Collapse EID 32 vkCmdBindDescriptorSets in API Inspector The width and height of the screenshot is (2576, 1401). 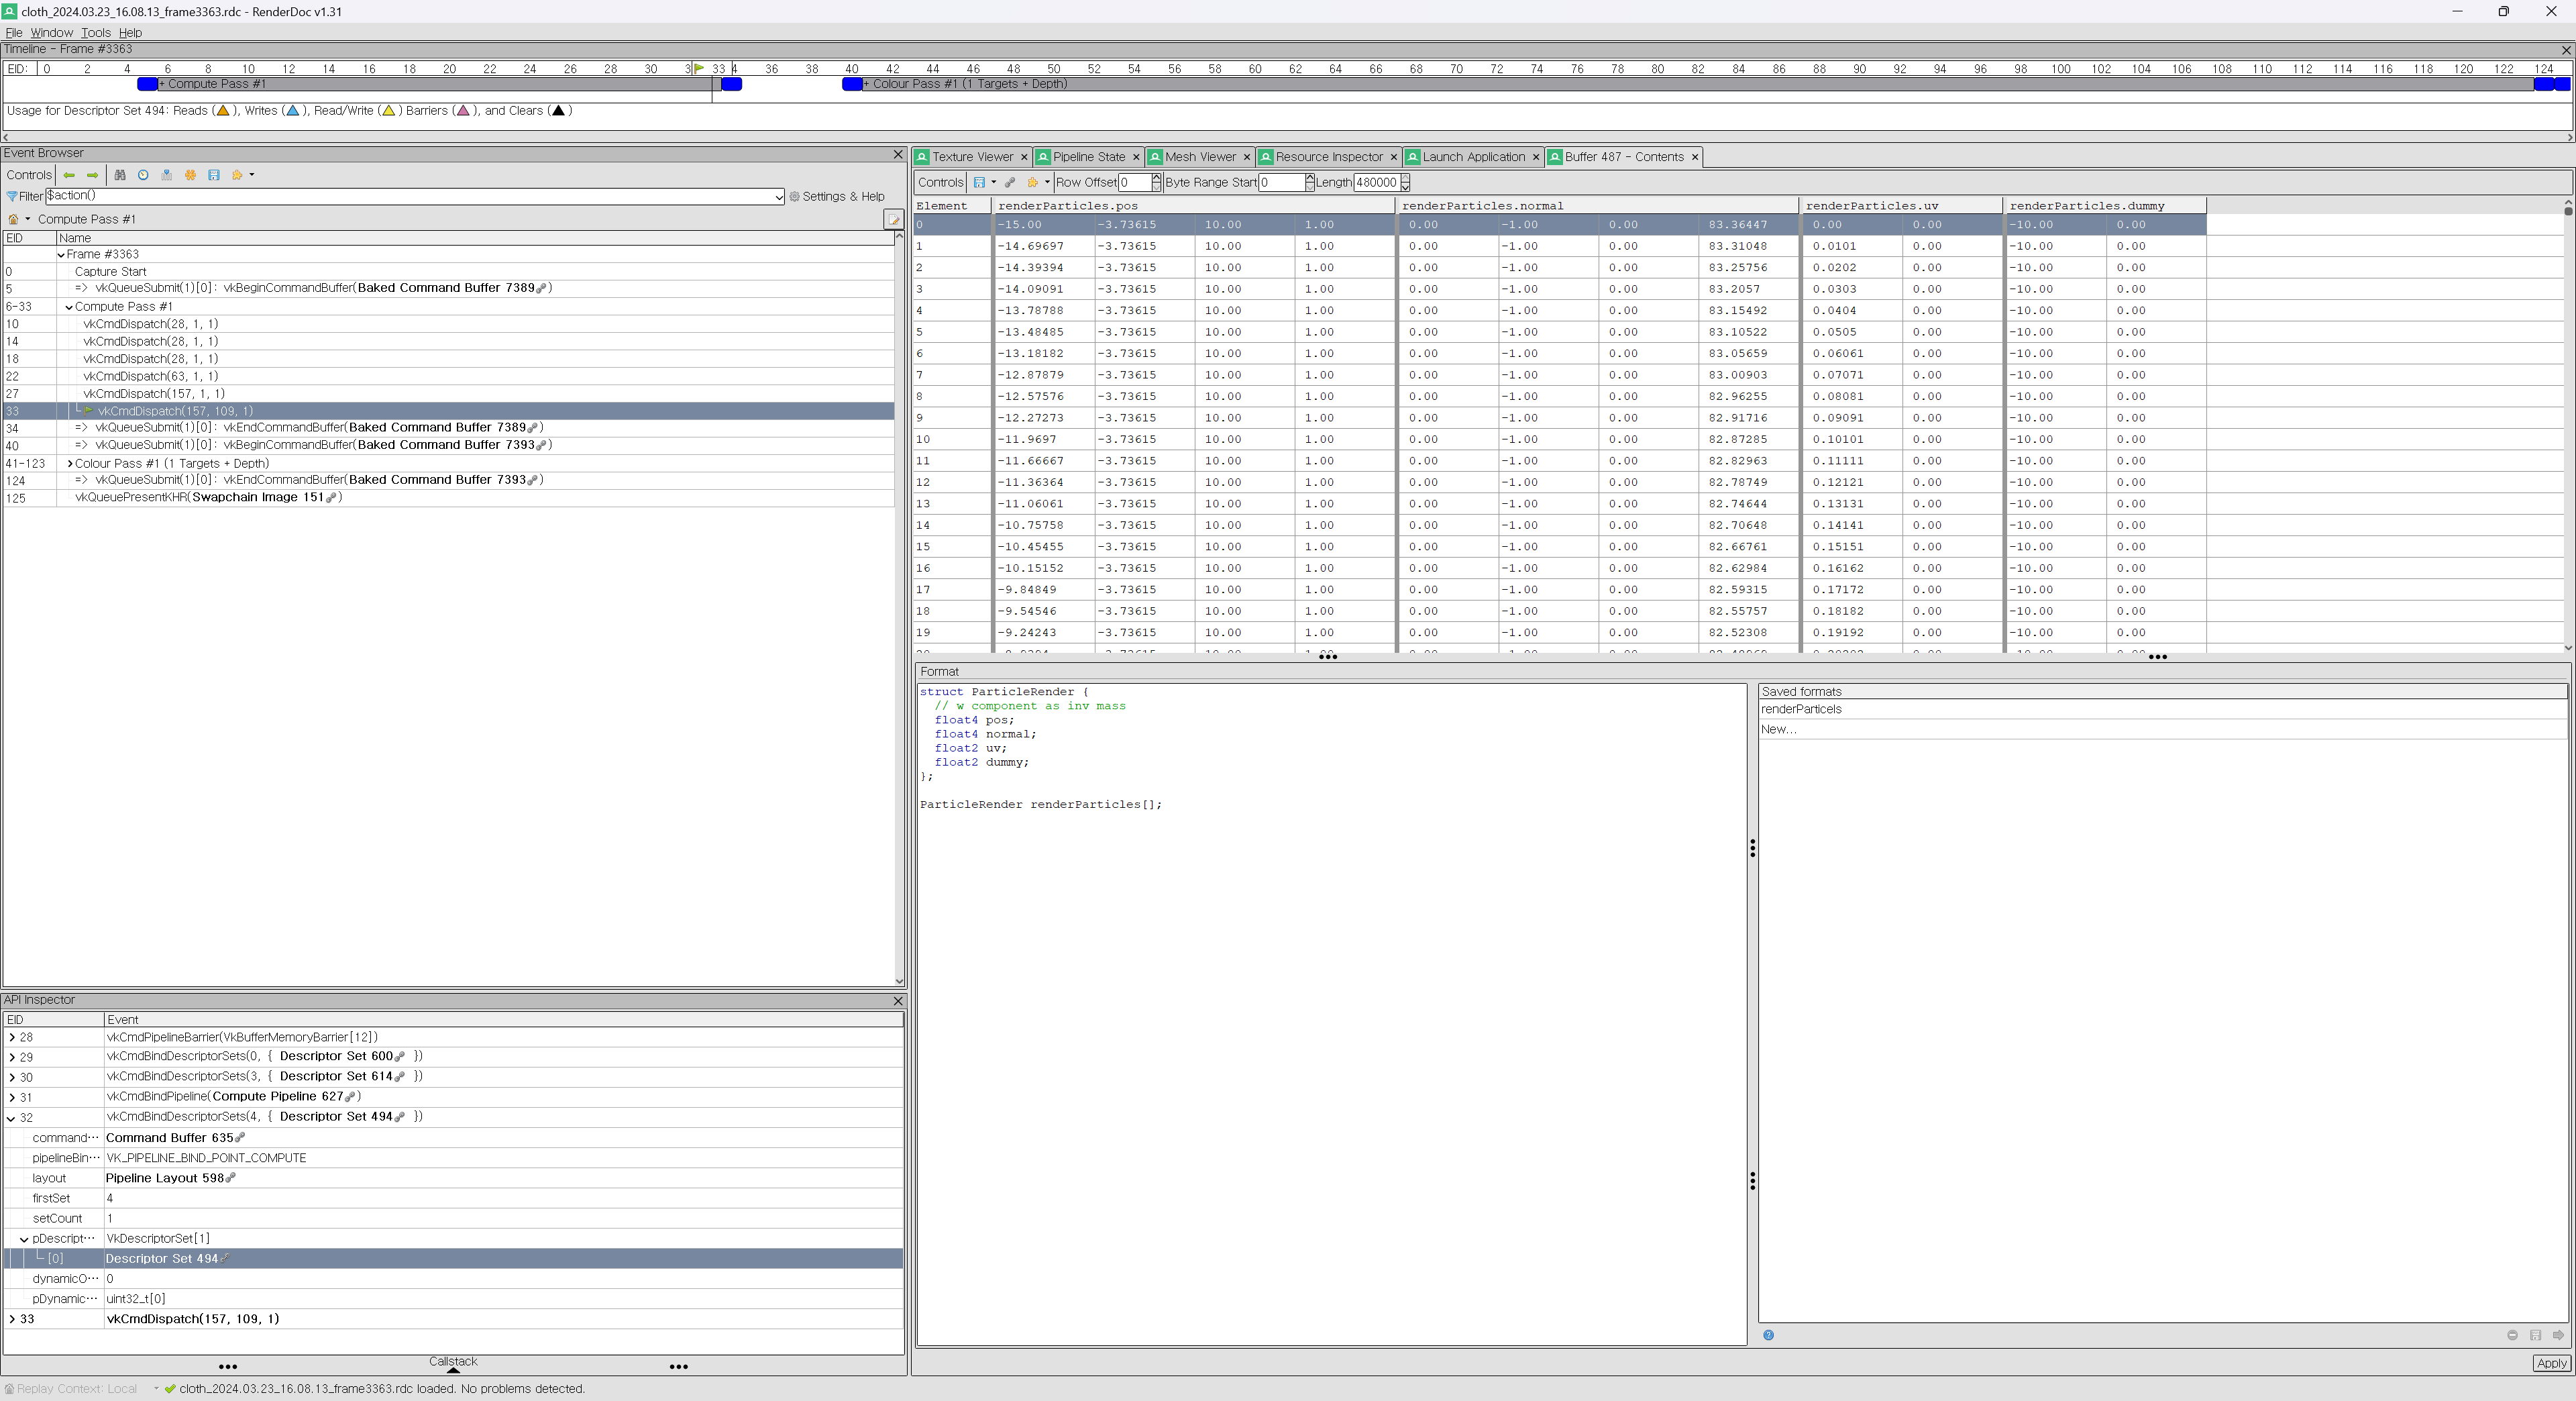(x=12, y=1118)
